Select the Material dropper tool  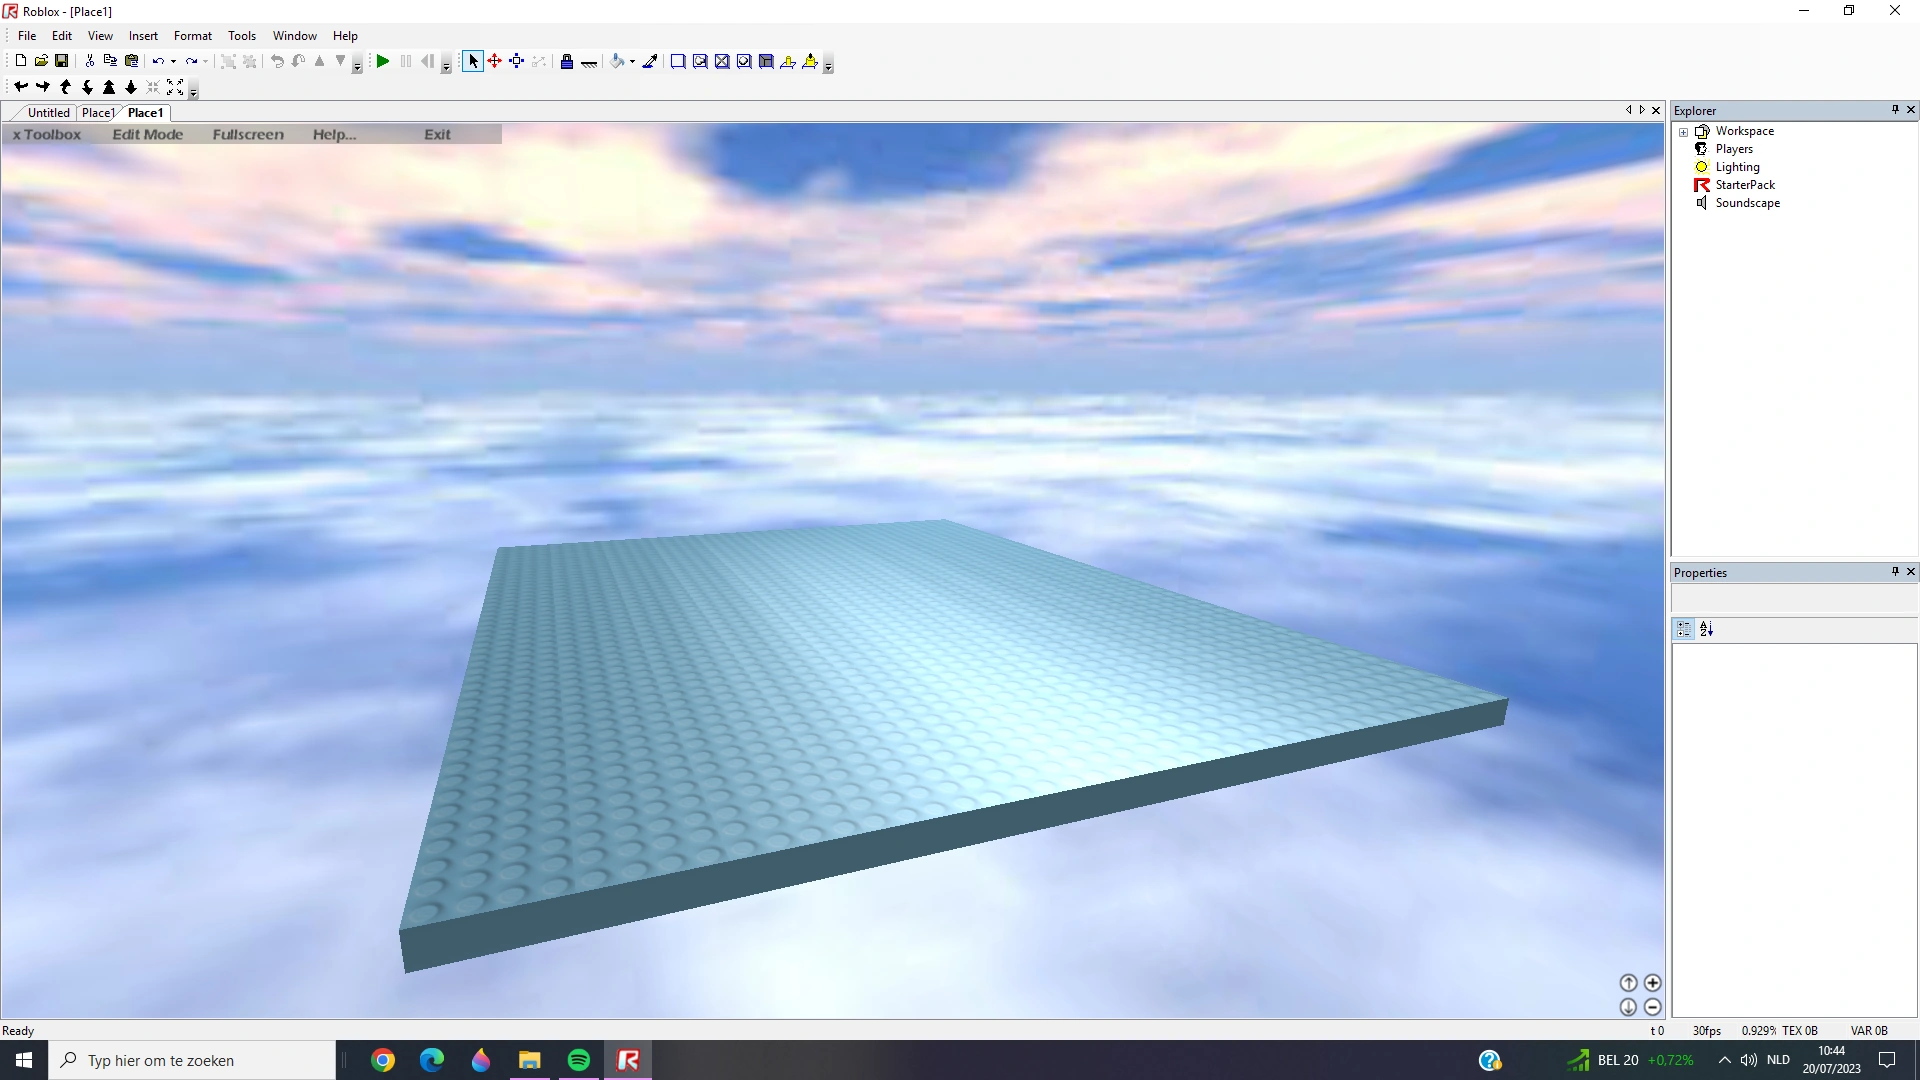[650, 61]
